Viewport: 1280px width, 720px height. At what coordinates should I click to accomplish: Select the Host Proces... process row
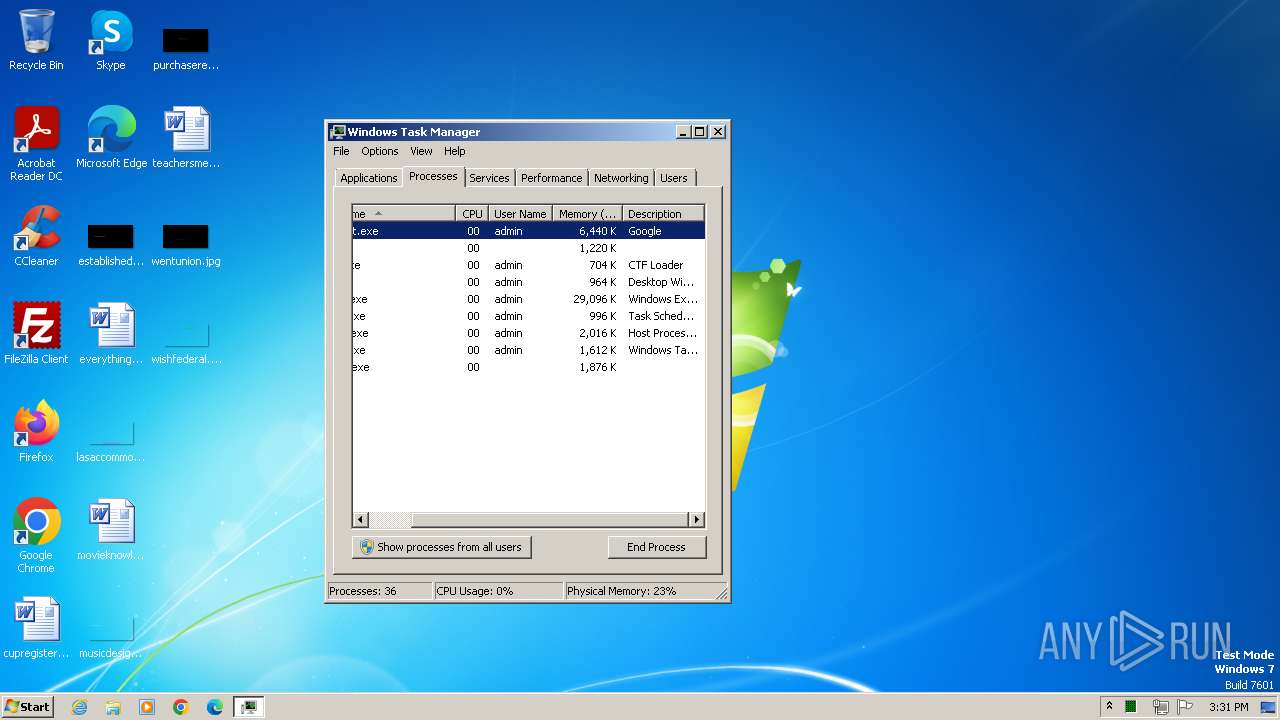[x=528, y=333]
